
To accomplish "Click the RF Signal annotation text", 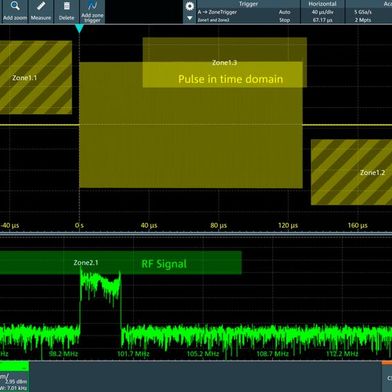I will click(x=164, y=264).
